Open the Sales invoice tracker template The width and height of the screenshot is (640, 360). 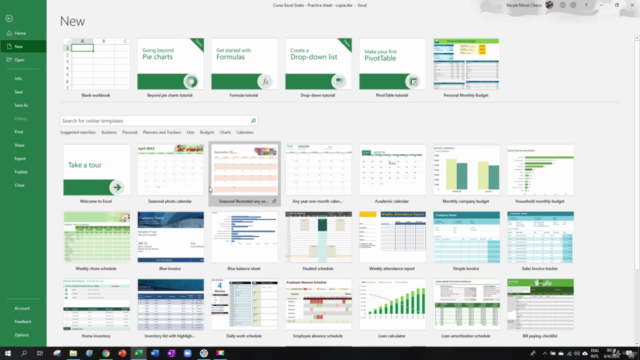(540, 242)
